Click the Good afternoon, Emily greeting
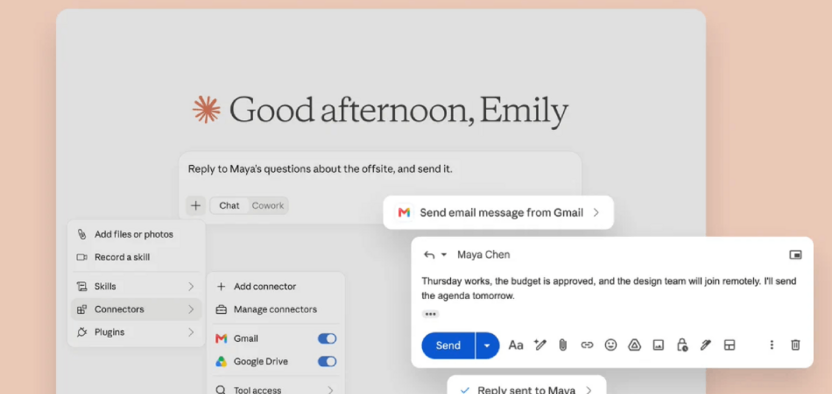The image size is (832, 394). [398, 111]
